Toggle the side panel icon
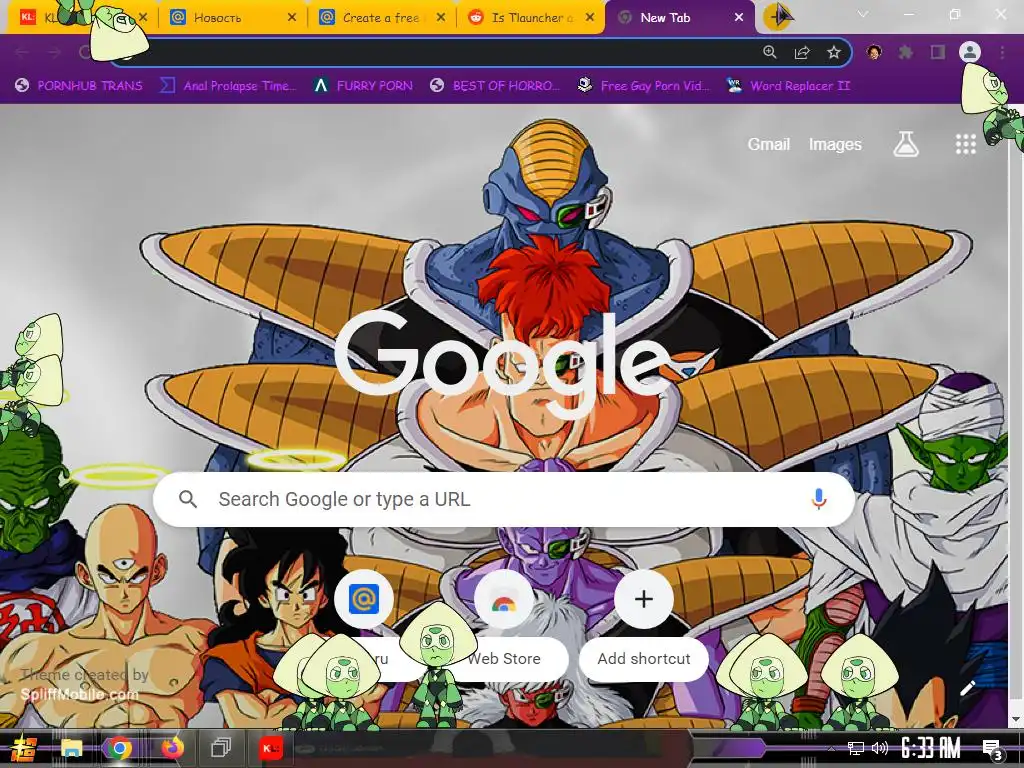Screen dimensions: 1024x768 938,52
